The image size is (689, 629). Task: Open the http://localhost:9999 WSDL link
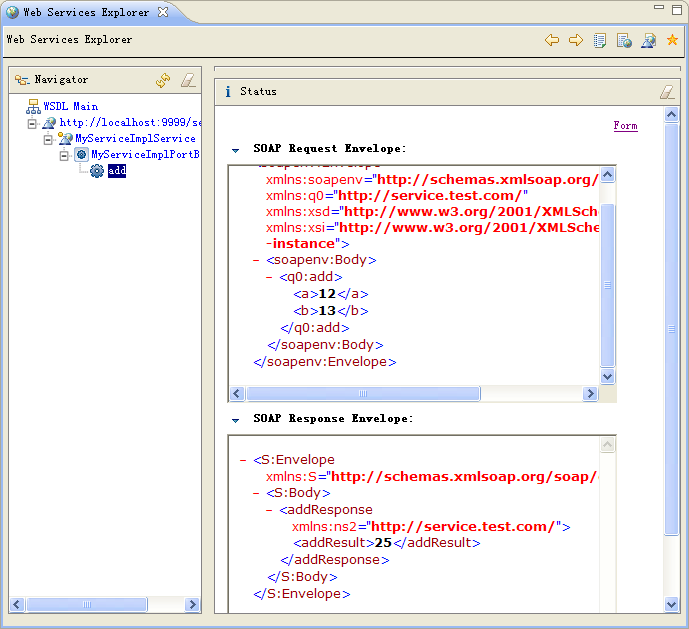[x=131, y=123]
